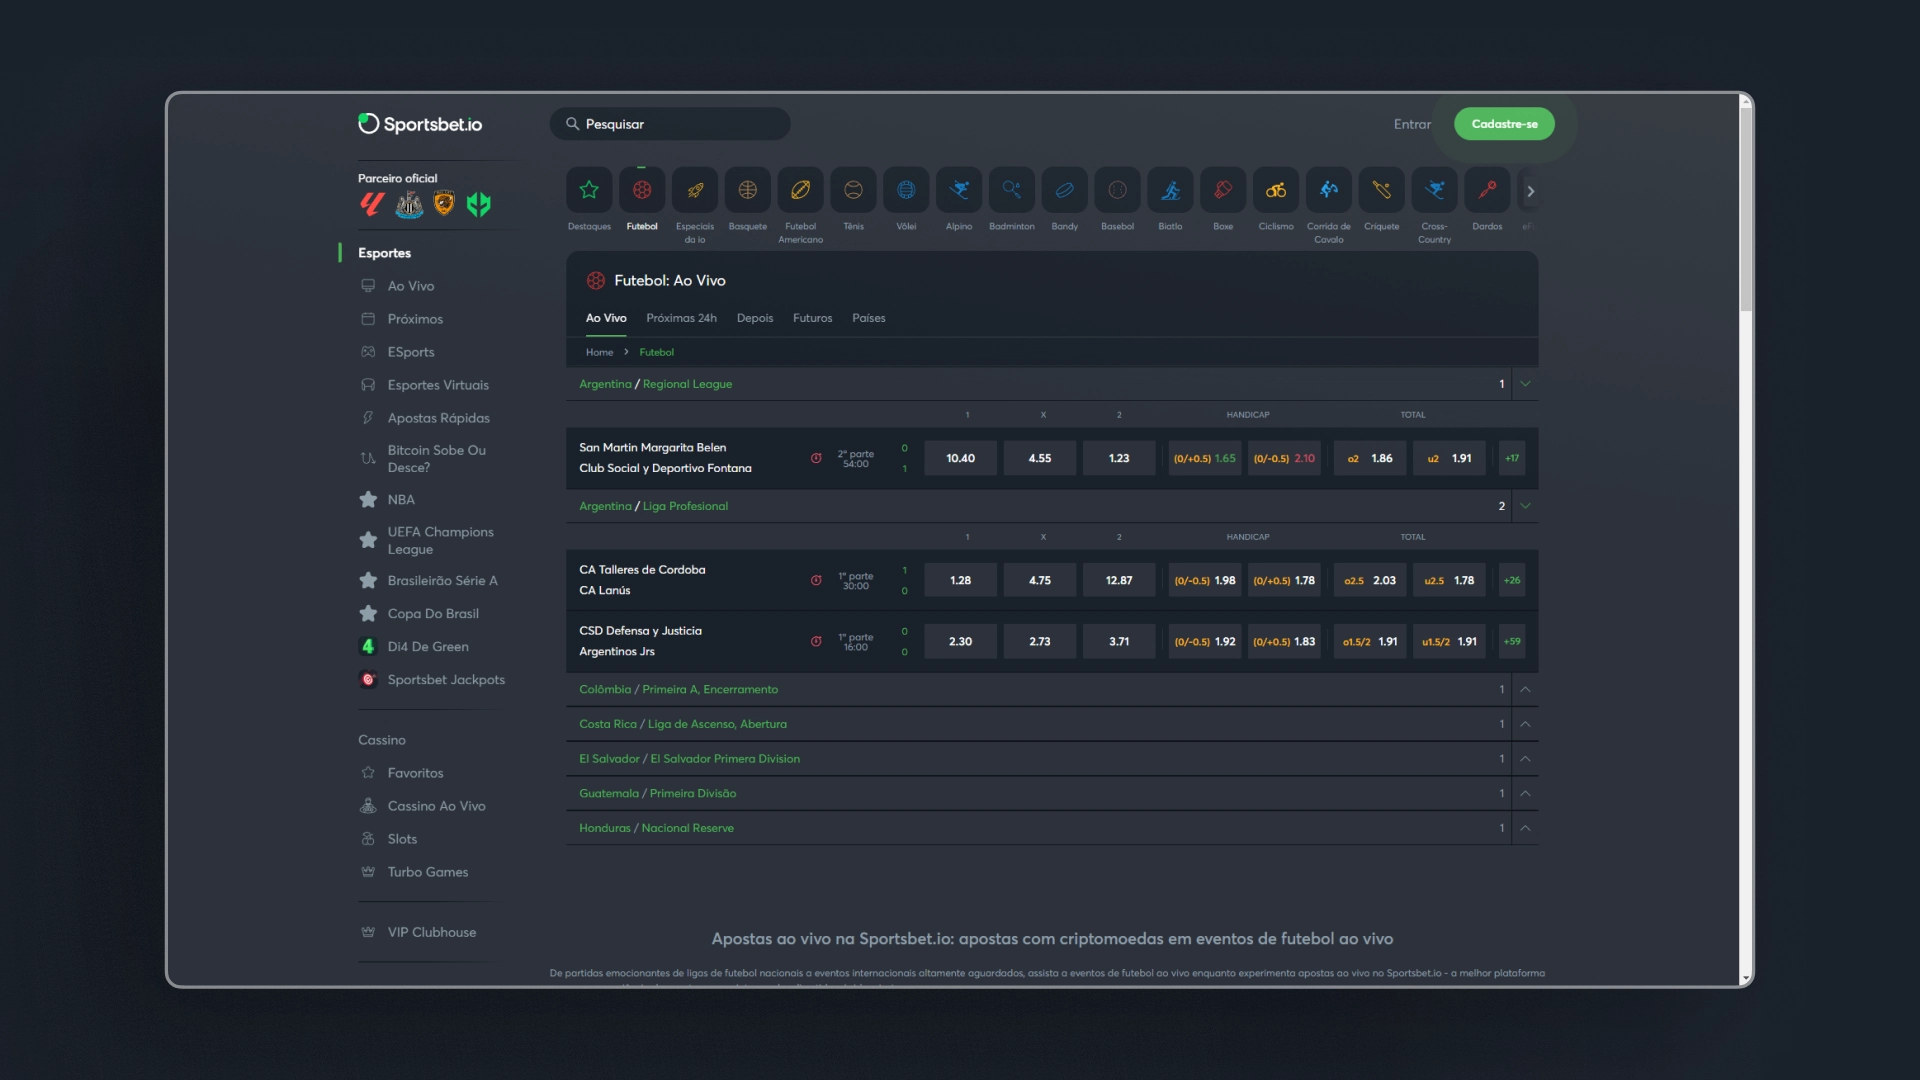Click the Newcastle partner crest icon
Image resolution: width=1920 pixels, height=1080 pixels.
(x=409, y=205)
